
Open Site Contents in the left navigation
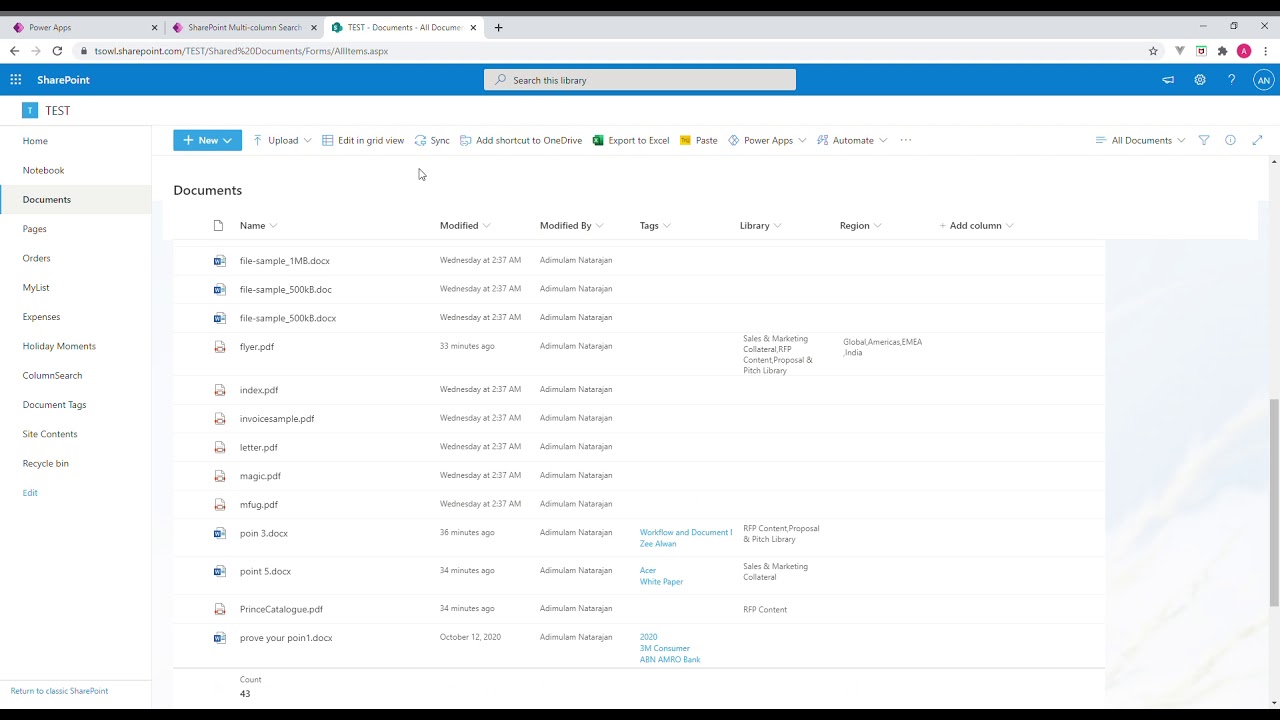point(50,434)
